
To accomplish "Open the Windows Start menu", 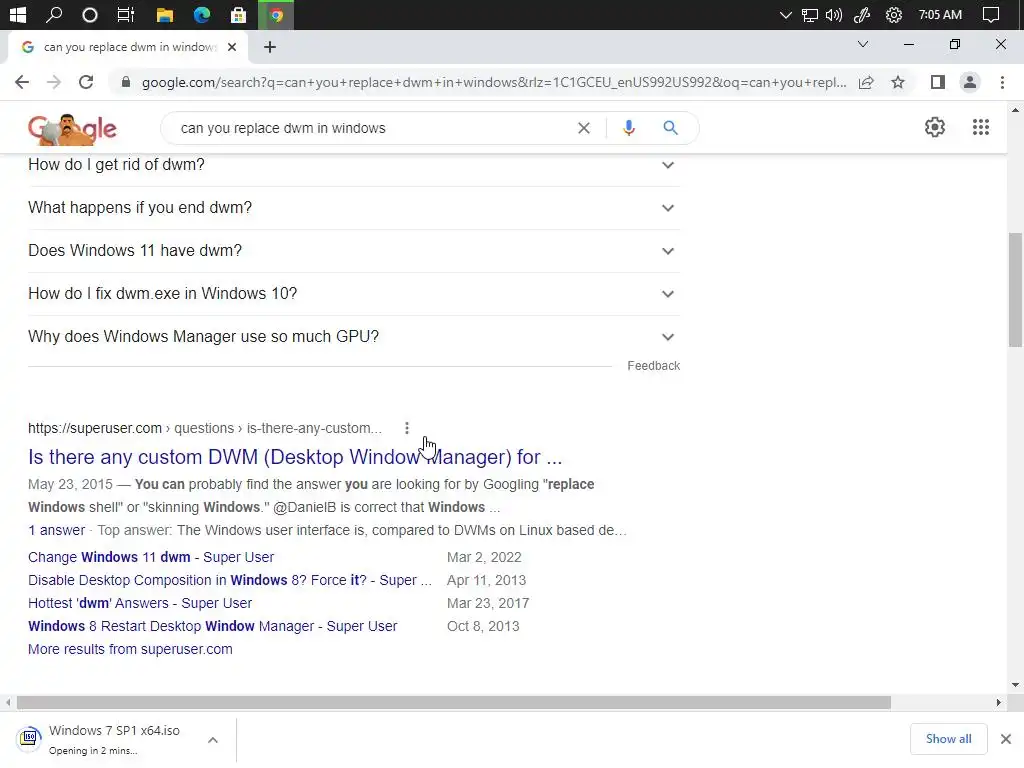I will tap(18, 14).
